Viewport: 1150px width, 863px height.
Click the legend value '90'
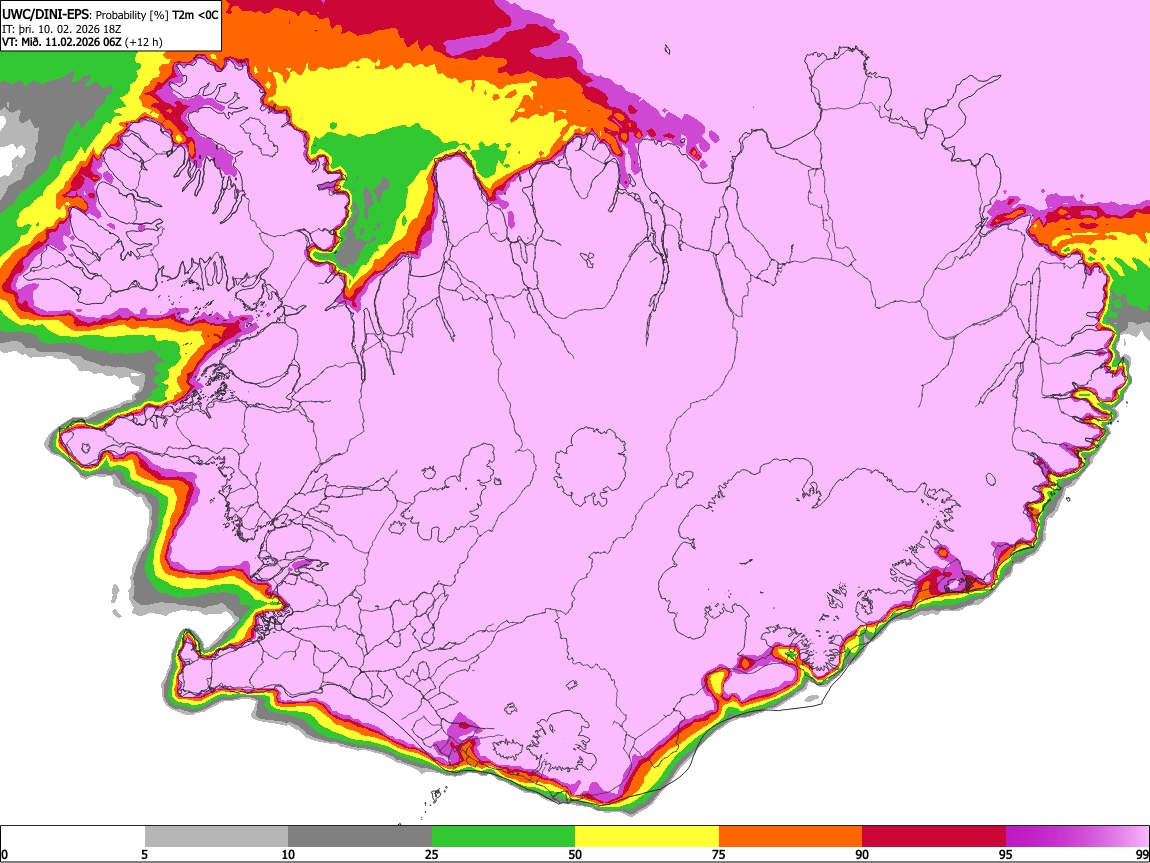[x=862, y=854]
